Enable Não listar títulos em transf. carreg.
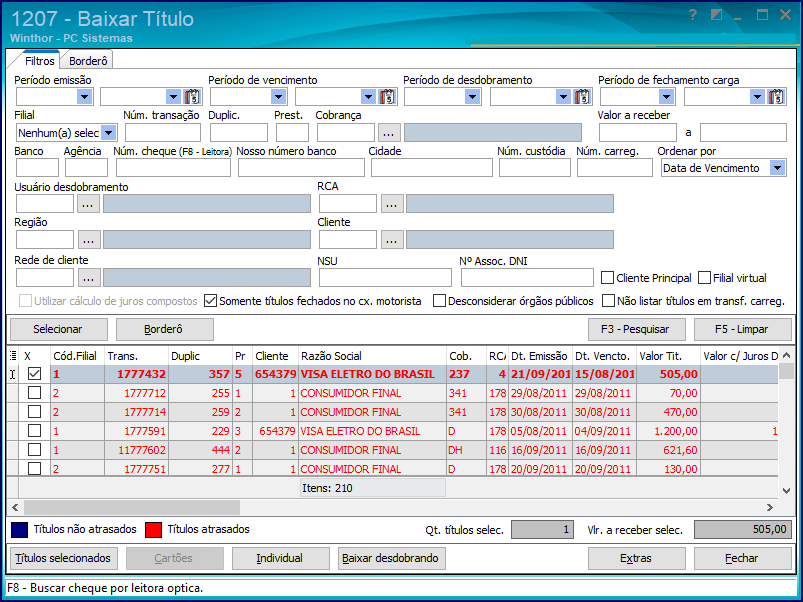Image resolution: width=803 pixels, height=602 pixels. click(x=608, y=300)
